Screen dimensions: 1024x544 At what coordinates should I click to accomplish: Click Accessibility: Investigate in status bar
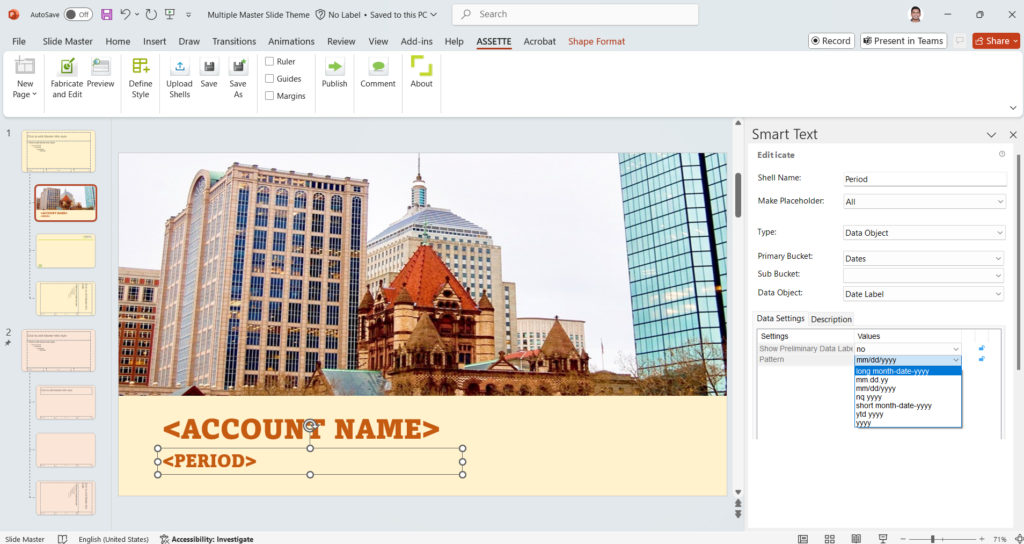[x=207, y=539]
